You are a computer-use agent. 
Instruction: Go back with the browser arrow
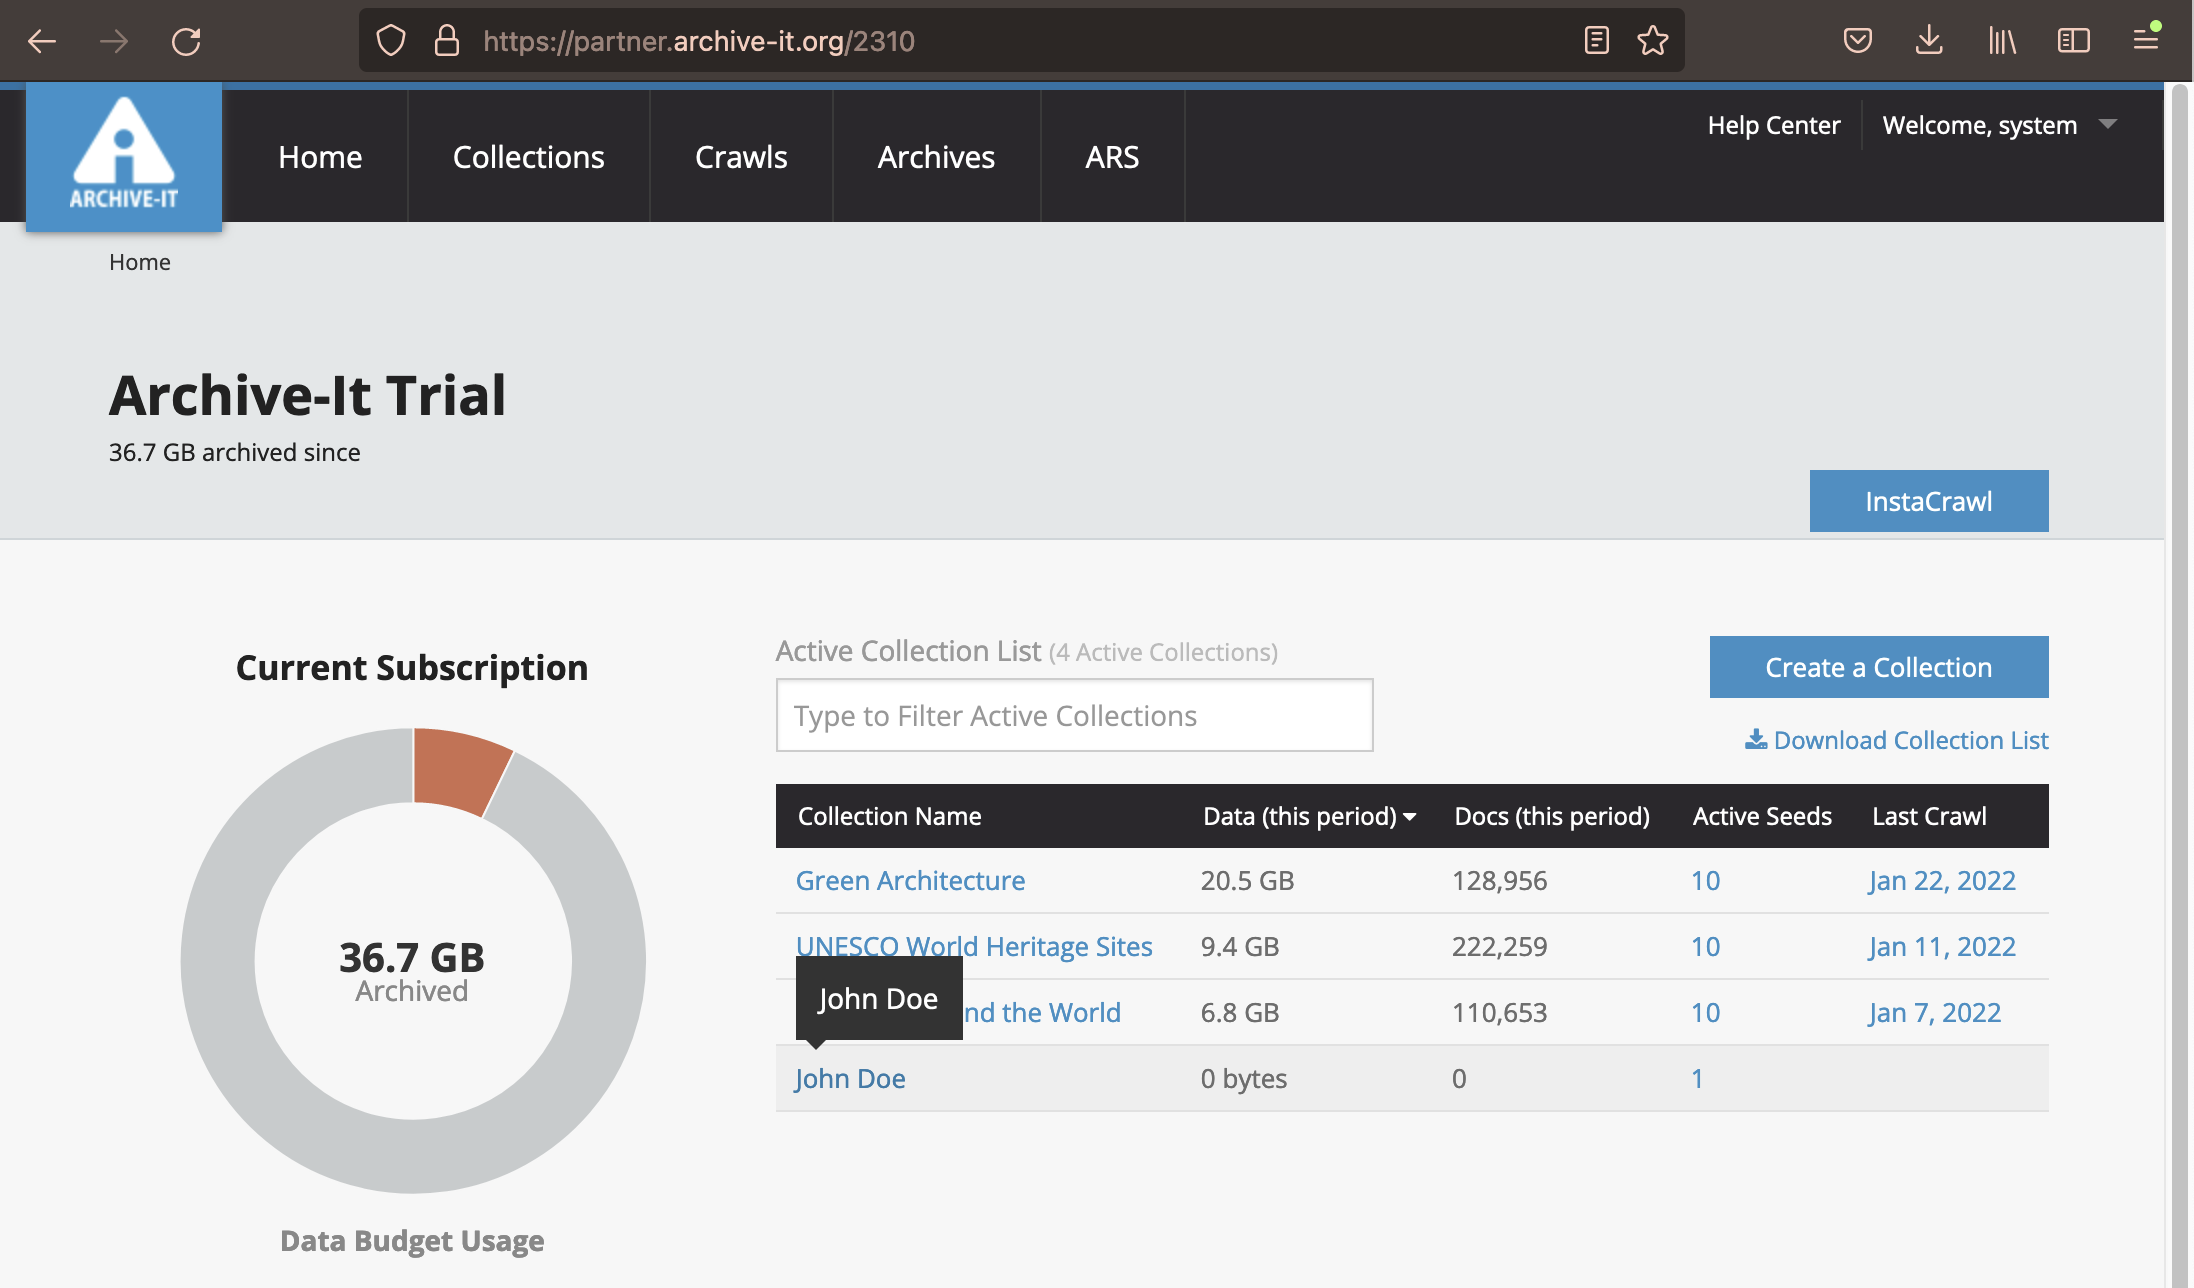(x=42, y=41)
